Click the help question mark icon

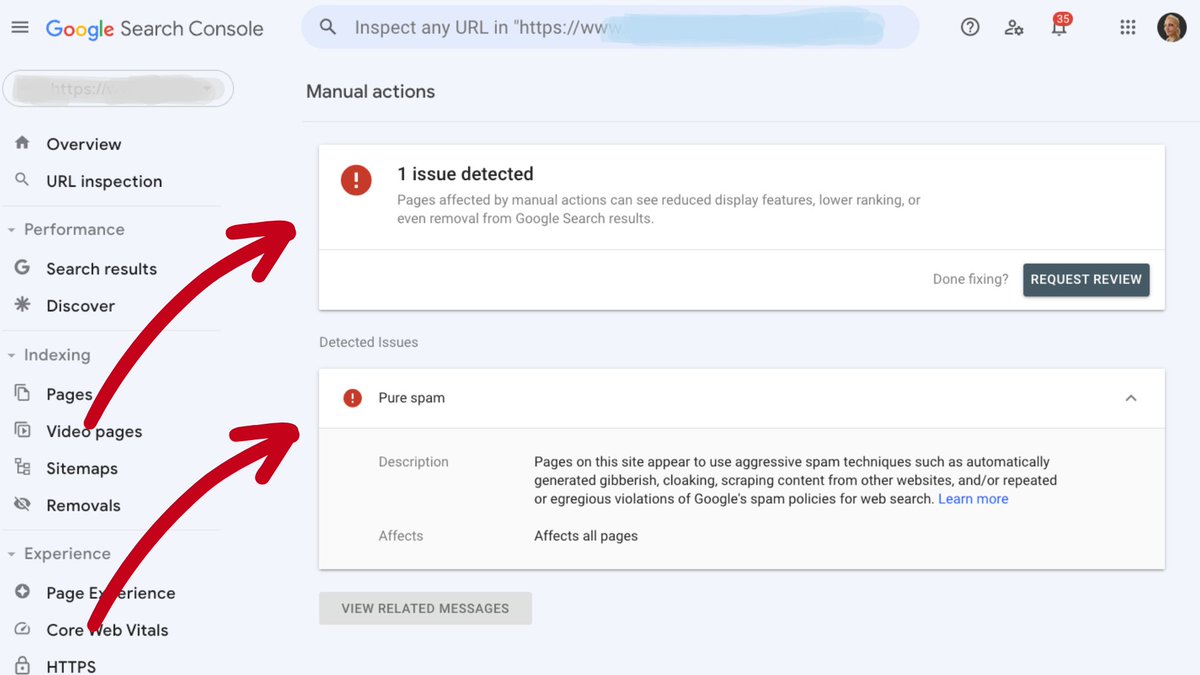pos(970,27)
